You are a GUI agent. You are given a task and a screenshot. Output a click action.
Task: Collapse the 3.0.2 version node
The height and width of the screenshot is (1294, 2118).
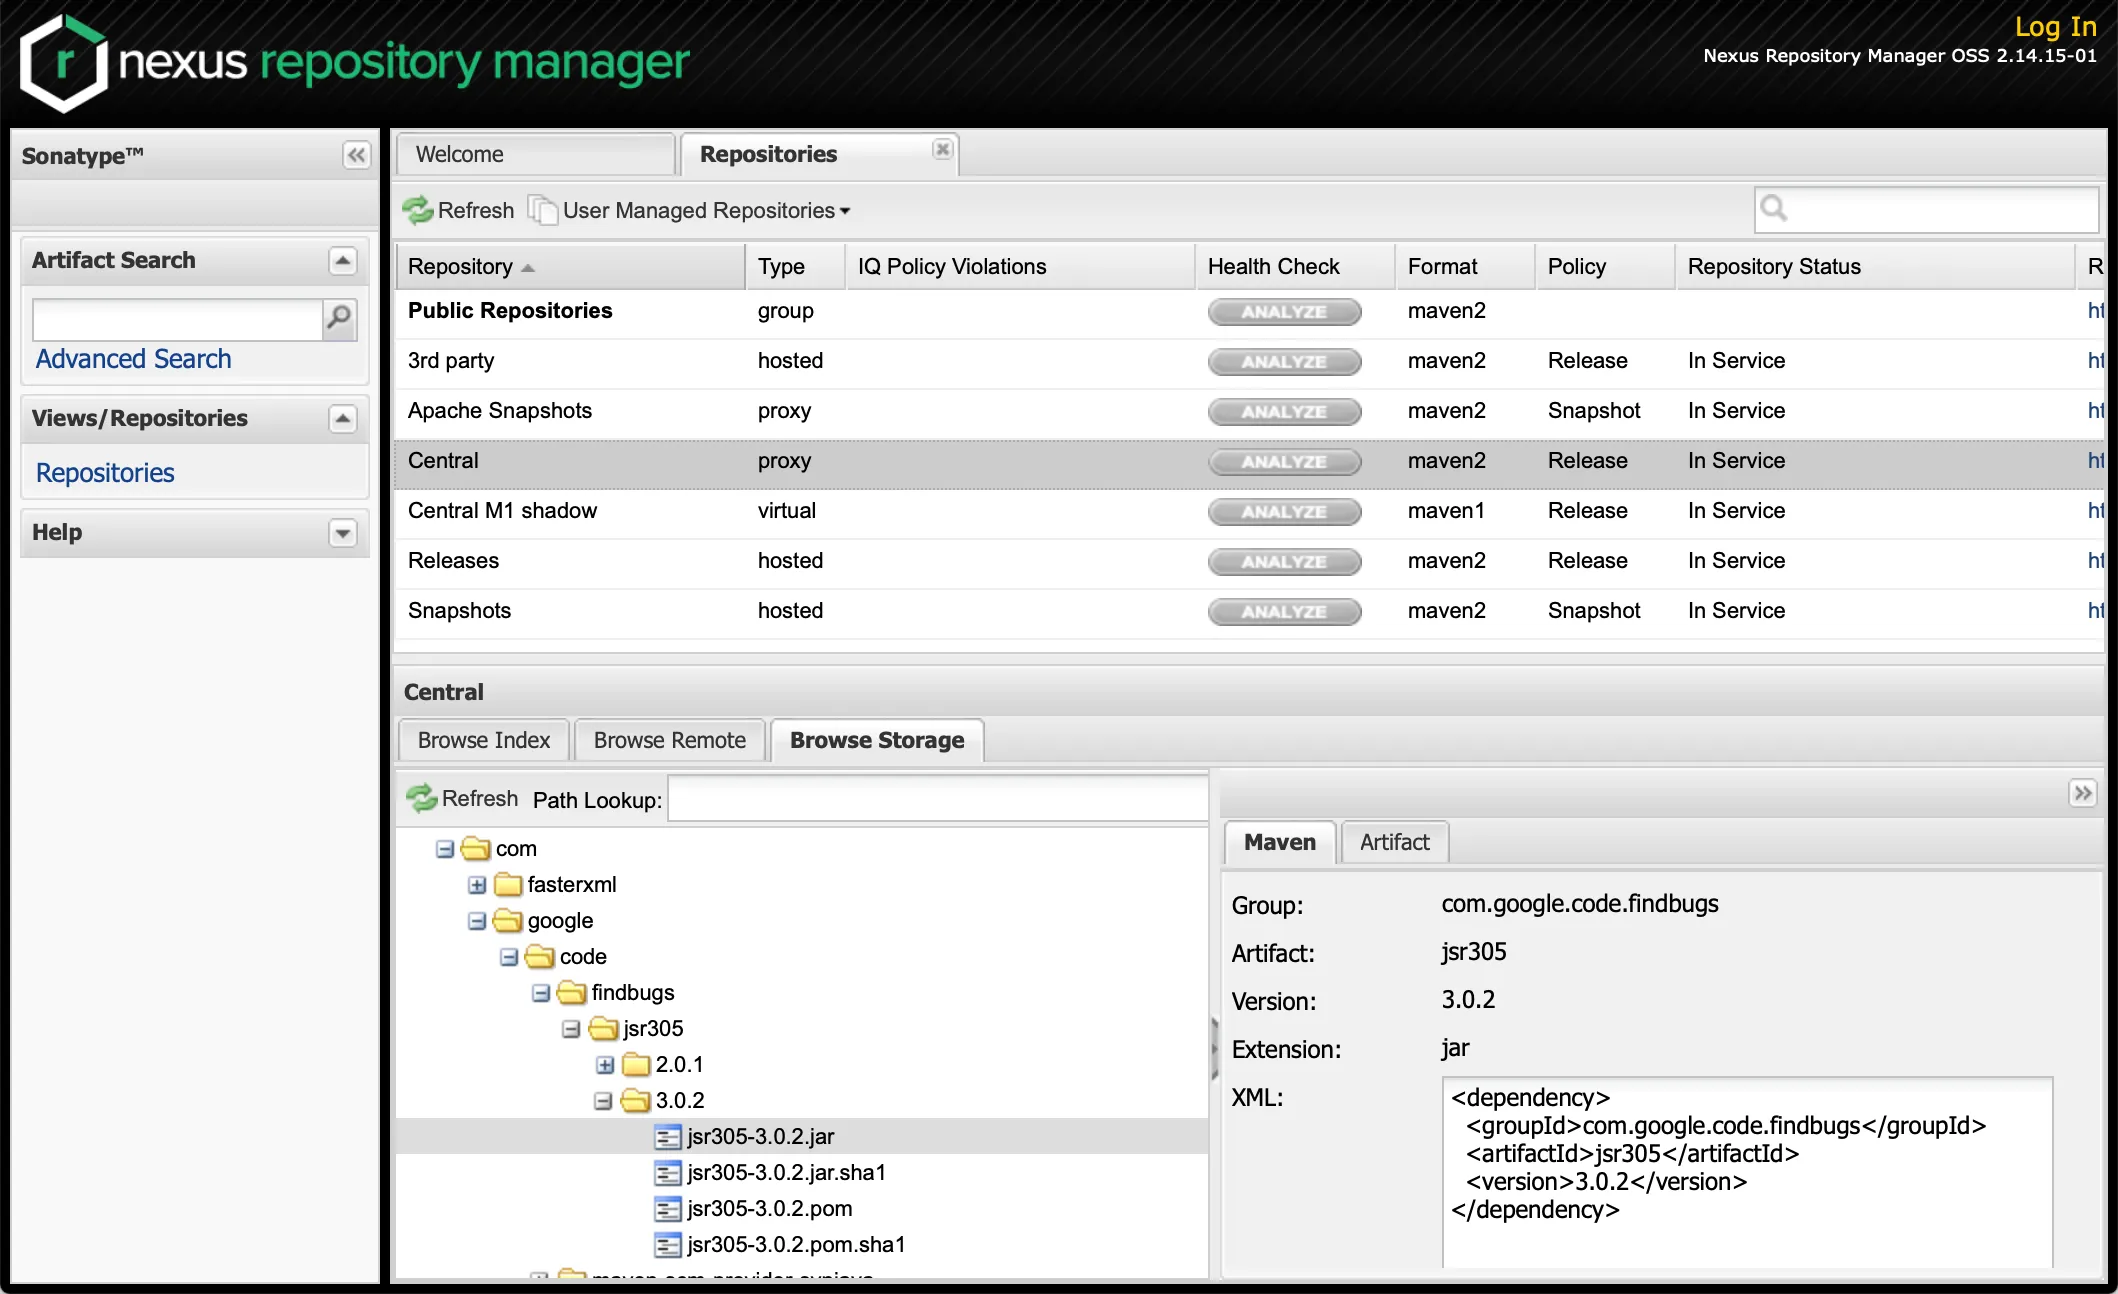(x=603, y=1101)
